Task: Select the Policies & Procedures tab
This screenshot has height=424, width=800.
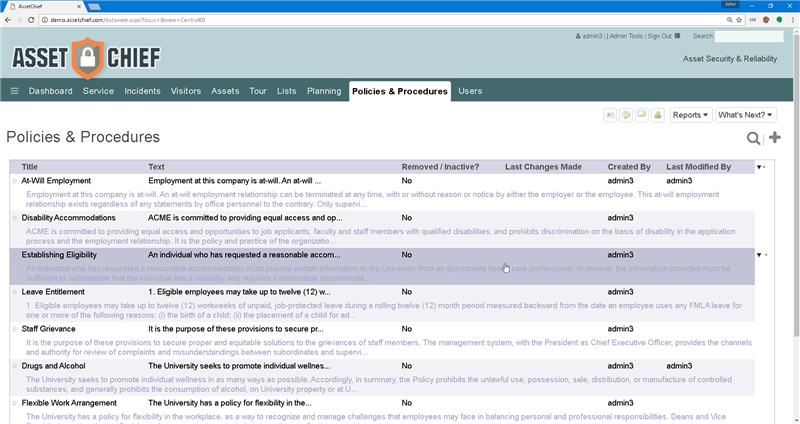Action: coord(400,91)
